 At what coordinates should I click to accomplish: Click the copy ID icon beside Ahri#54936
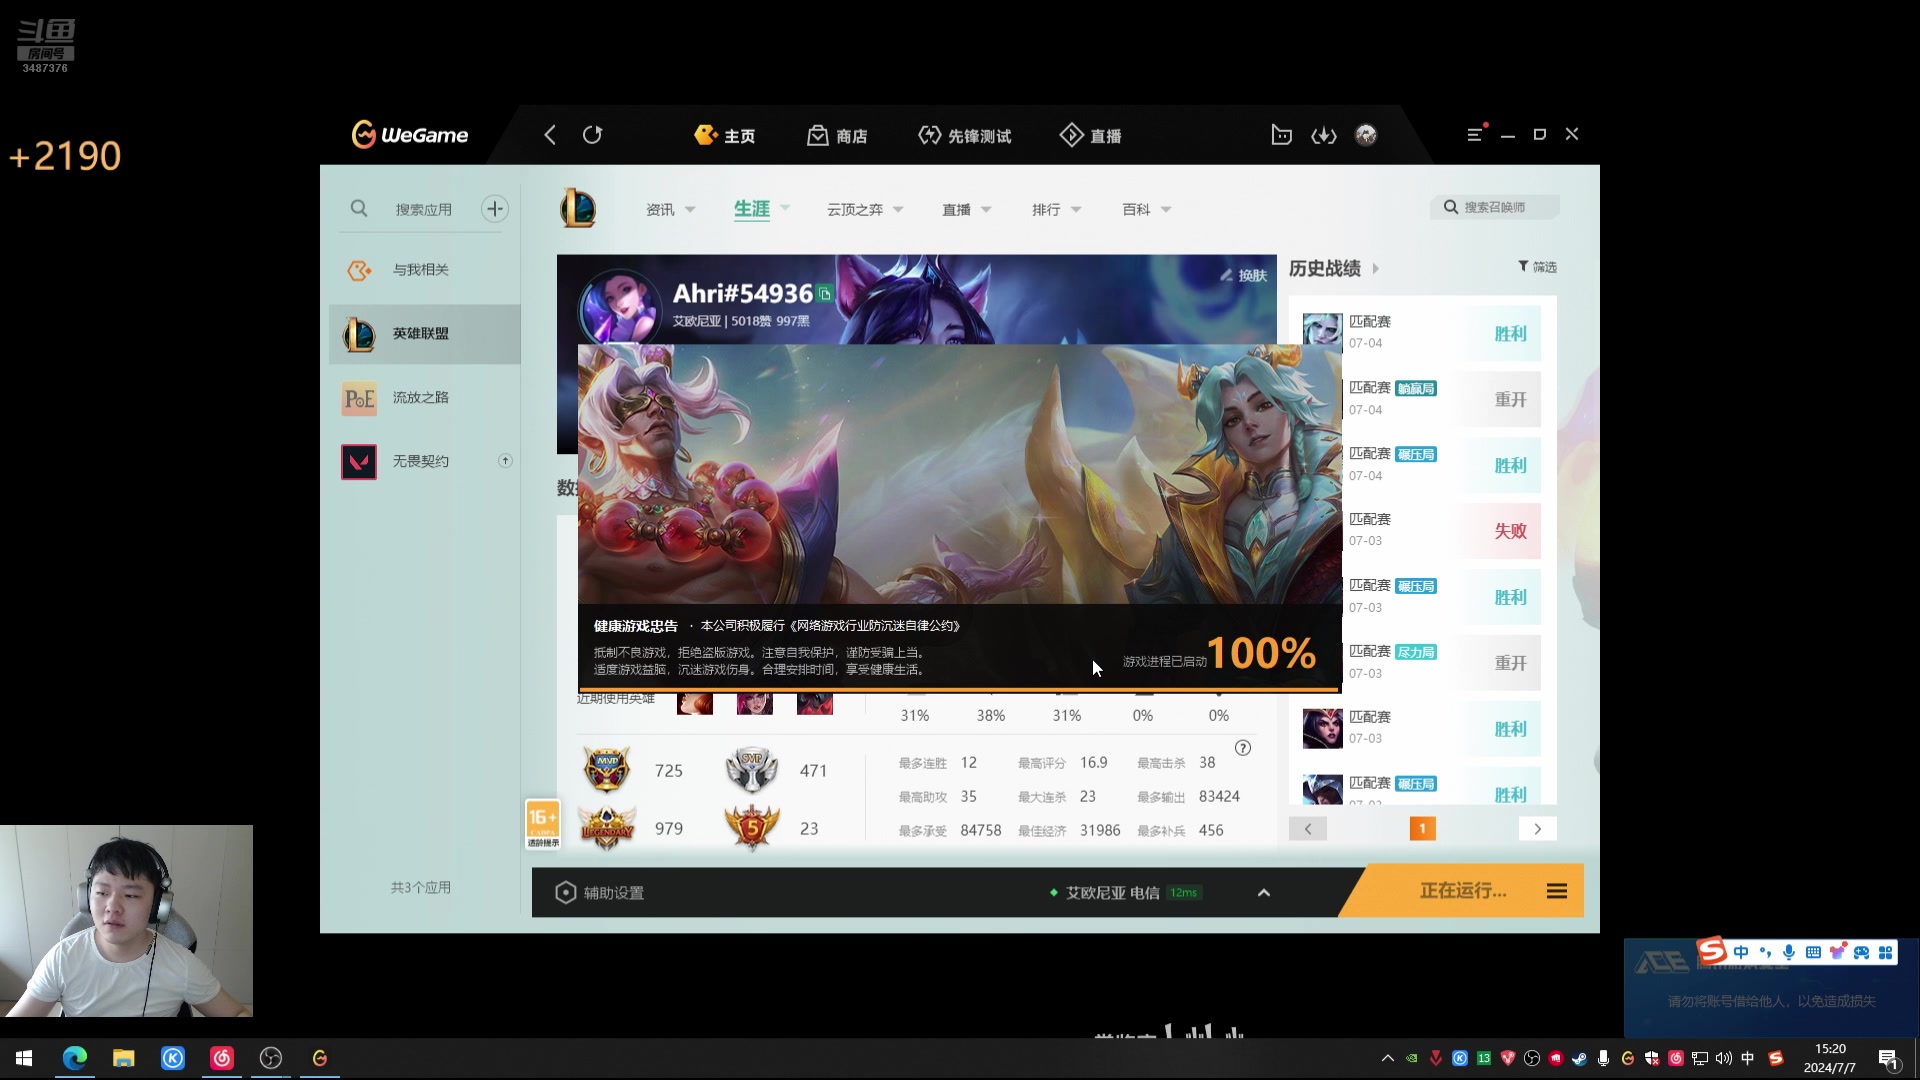(825, 294)
